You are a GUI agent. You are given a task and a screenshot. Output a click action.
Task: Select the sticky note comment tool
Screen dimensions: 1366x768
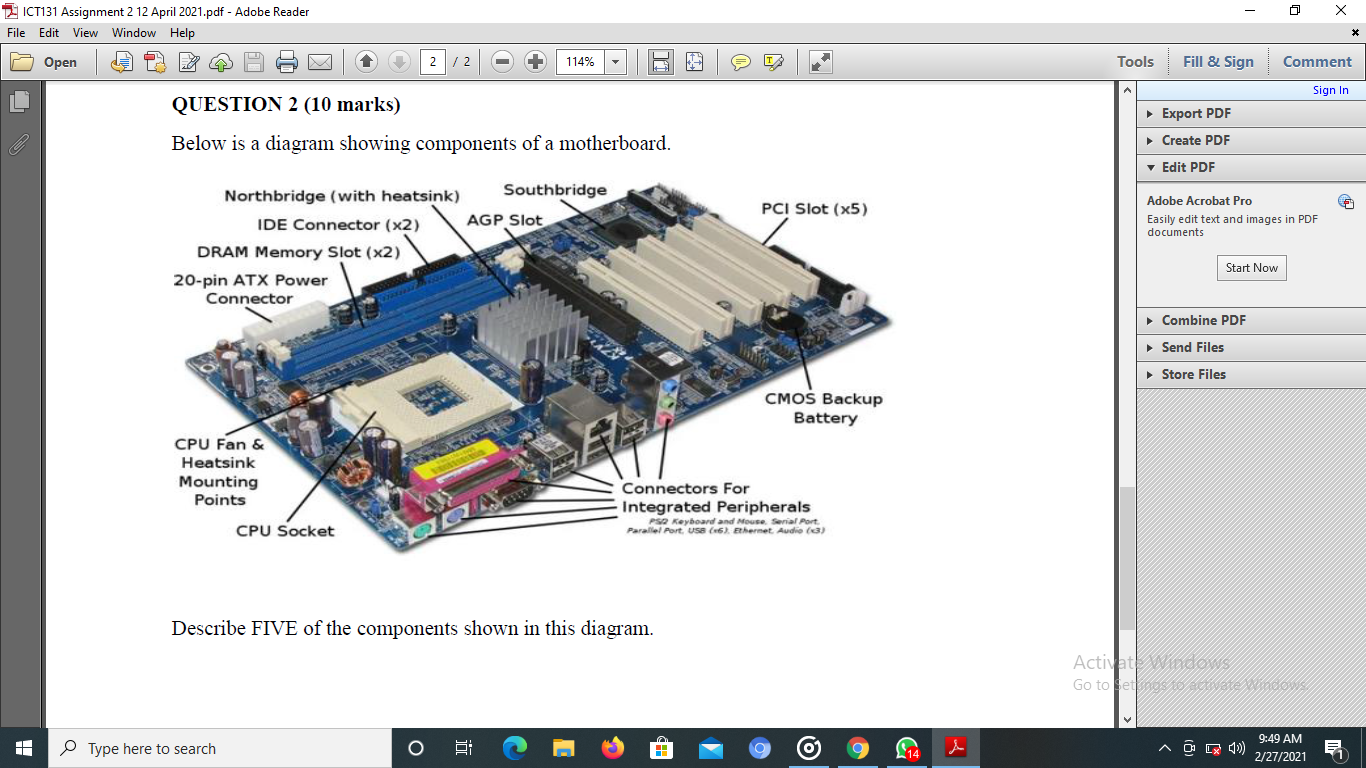pyautogui.click(x=740, y=62)
